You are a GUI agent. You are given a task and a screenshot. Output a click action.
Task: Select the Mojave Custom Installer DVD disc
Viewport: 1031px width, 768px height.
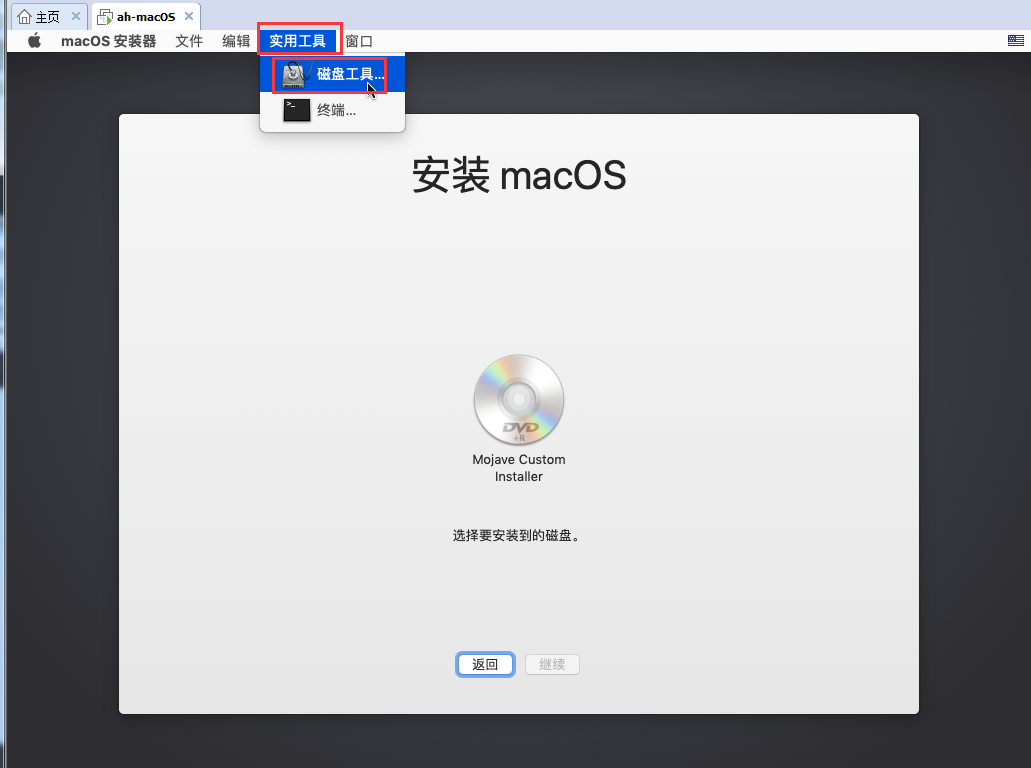[518, 400]
